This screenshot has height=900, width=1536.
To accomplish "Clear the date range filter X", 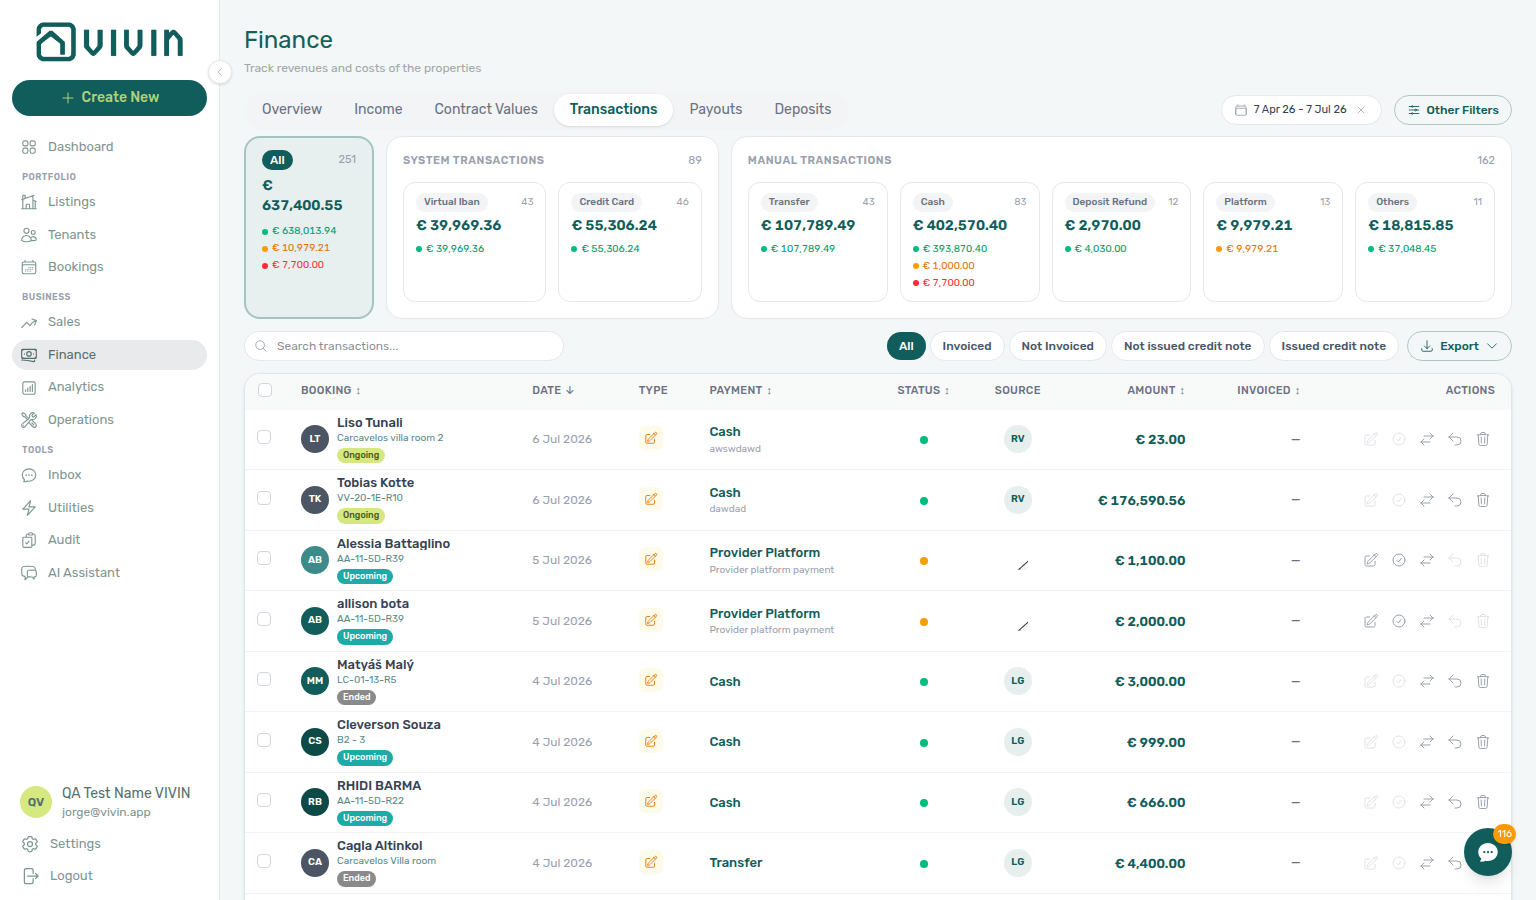I will [1361, 110].
